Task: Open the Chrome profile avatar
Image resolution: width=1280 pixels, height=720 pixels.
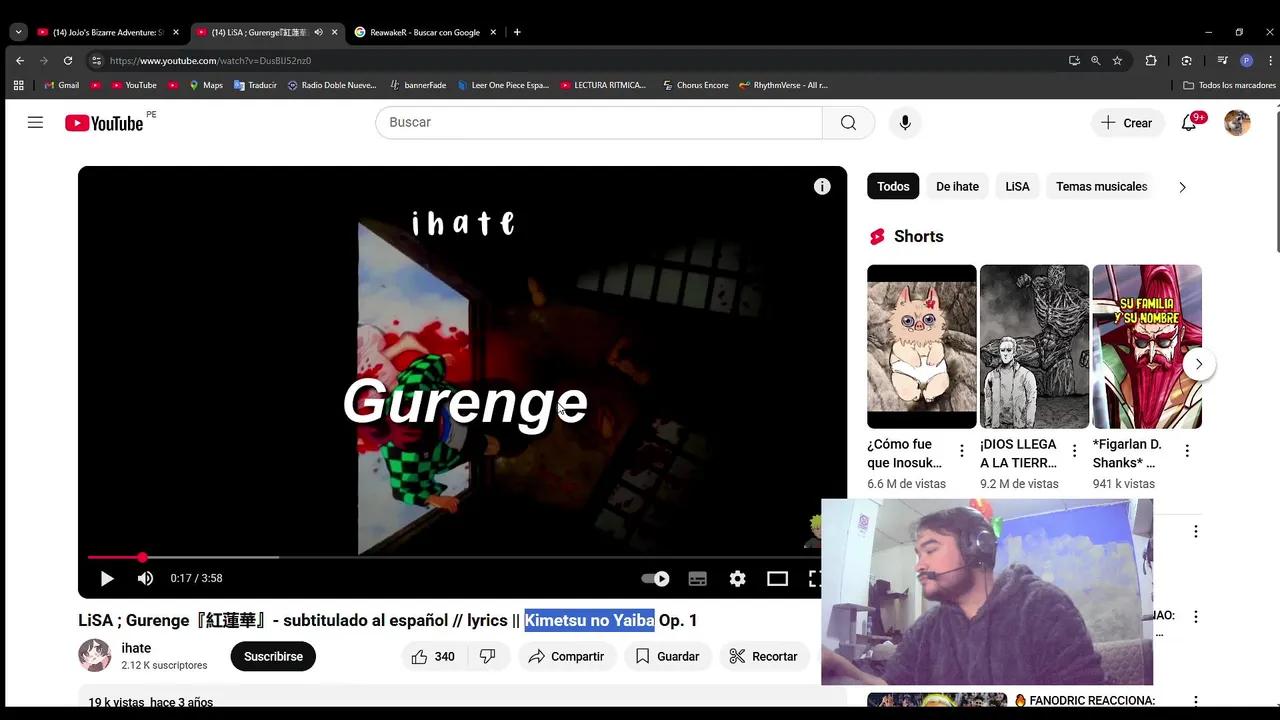Action: coord(1246,60)
